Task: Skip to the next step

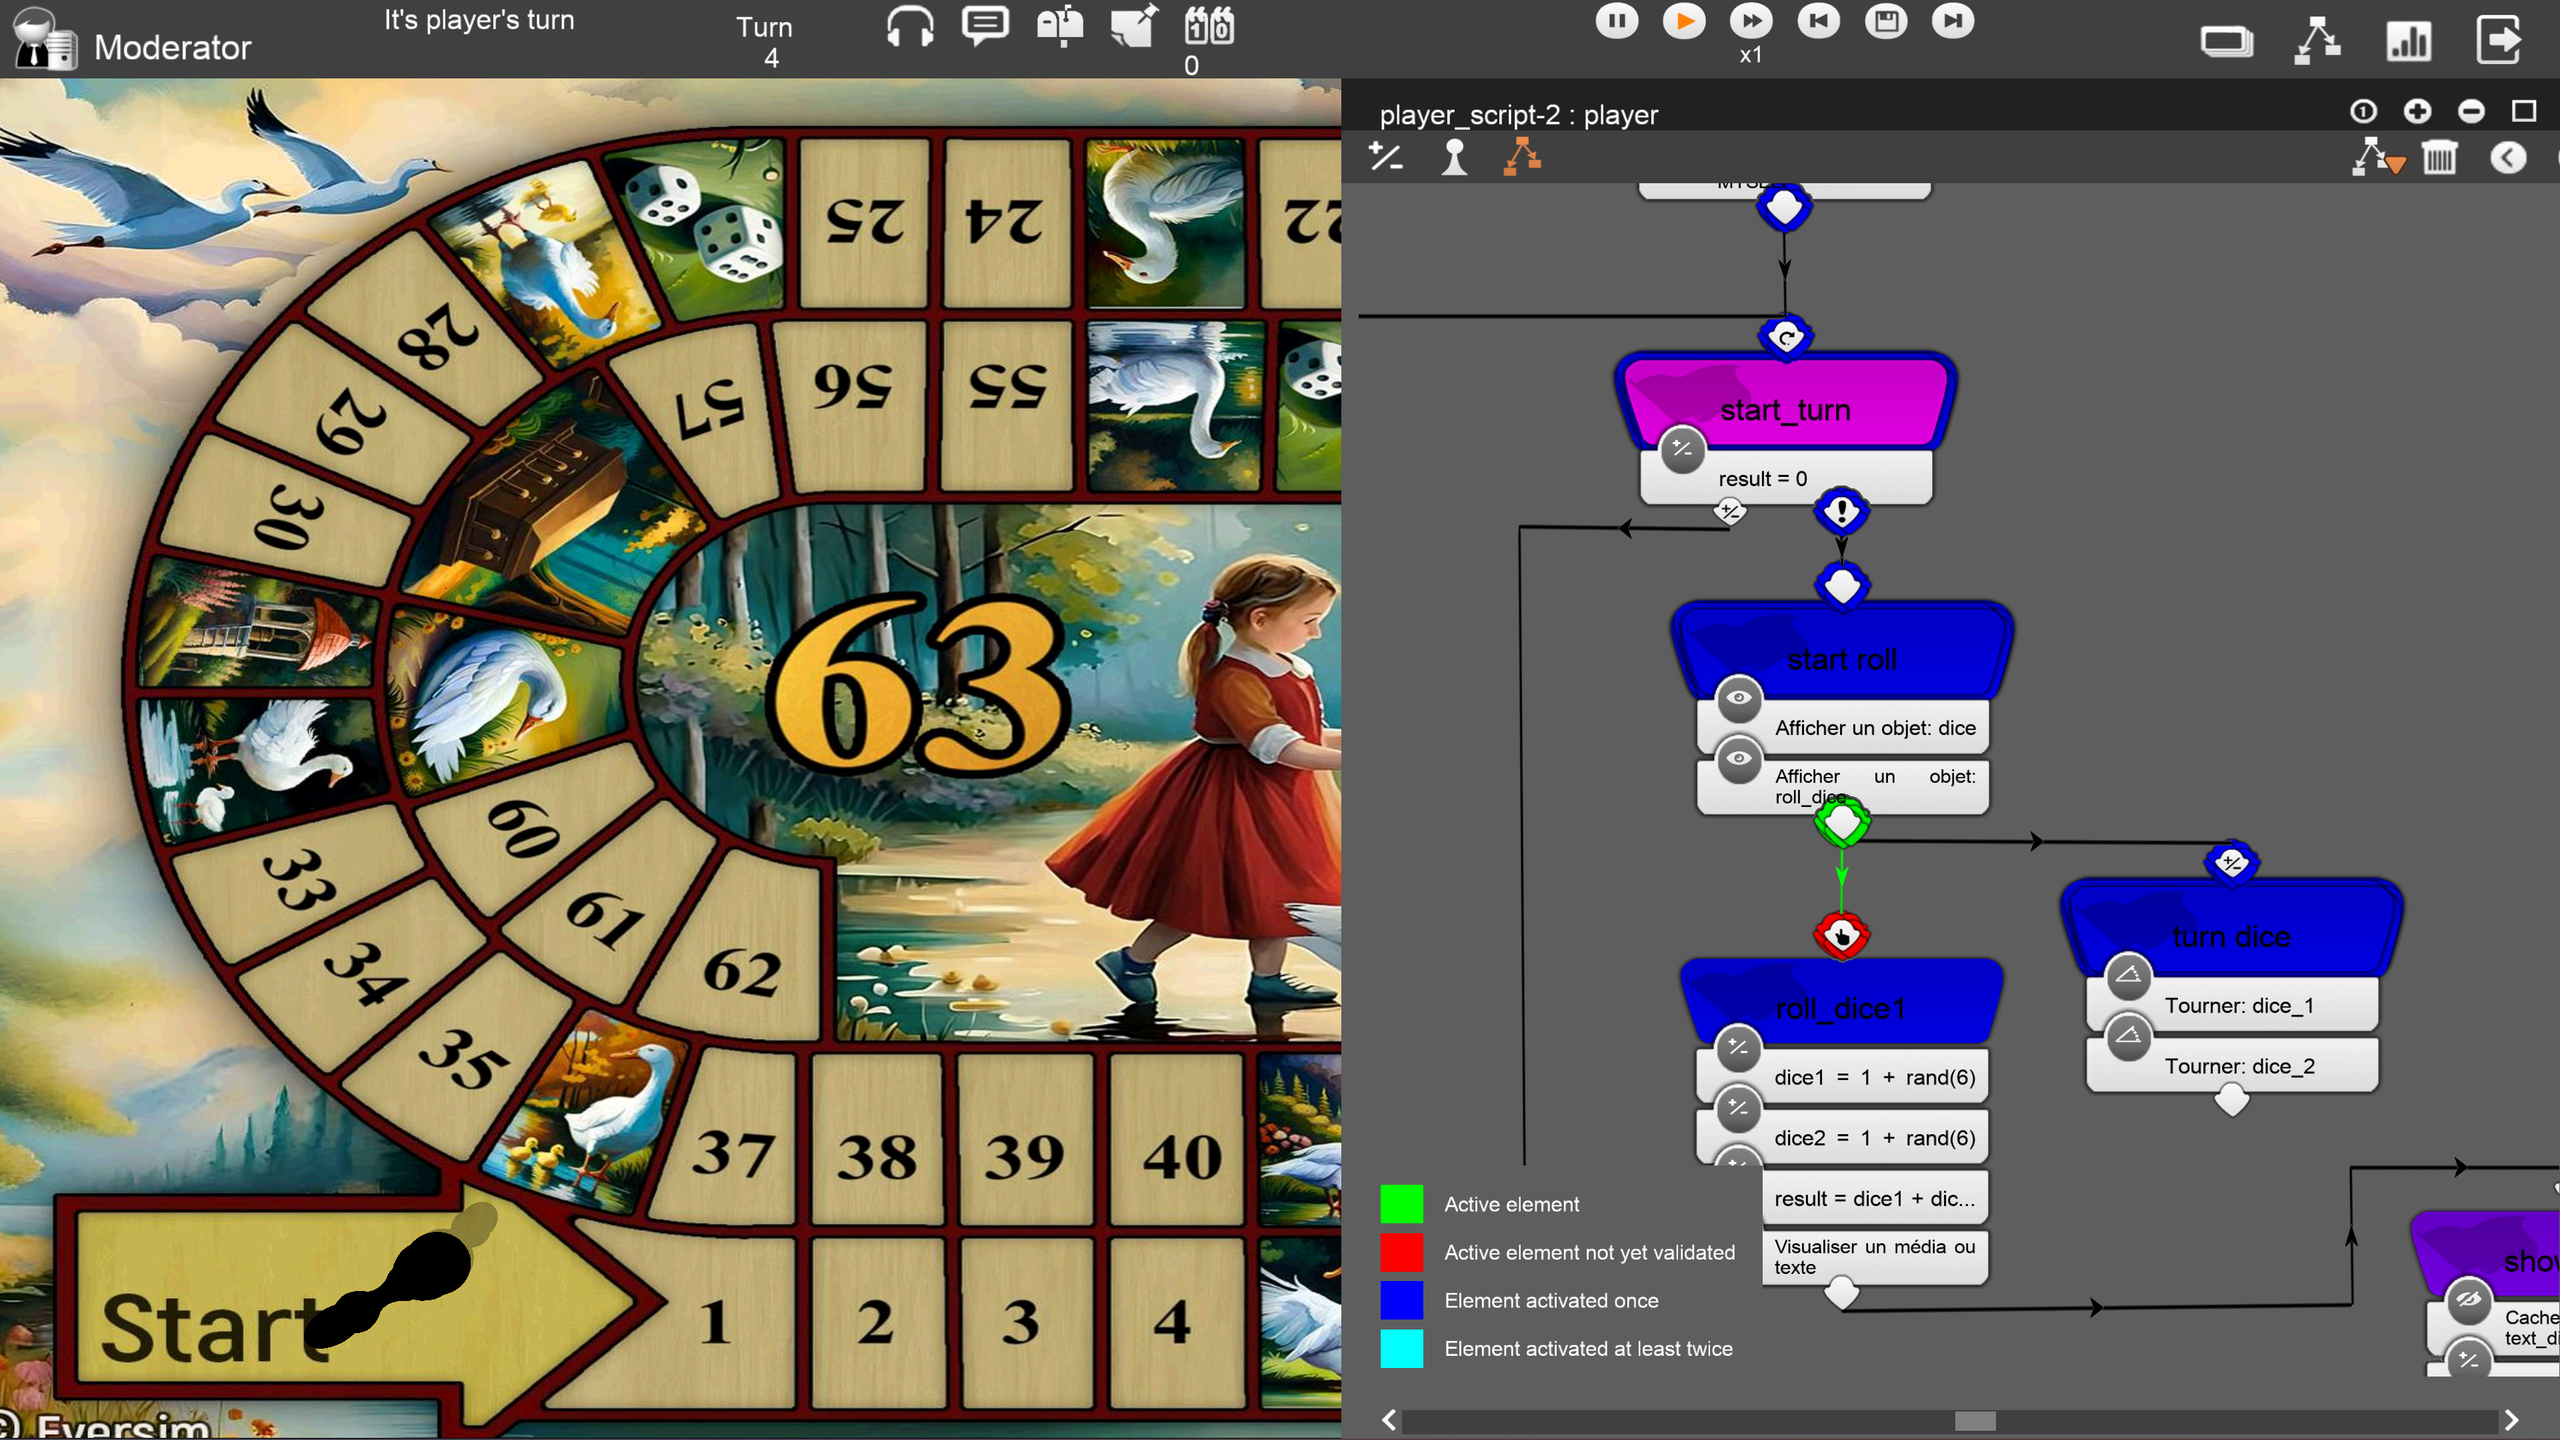Action: [1953, 21]
